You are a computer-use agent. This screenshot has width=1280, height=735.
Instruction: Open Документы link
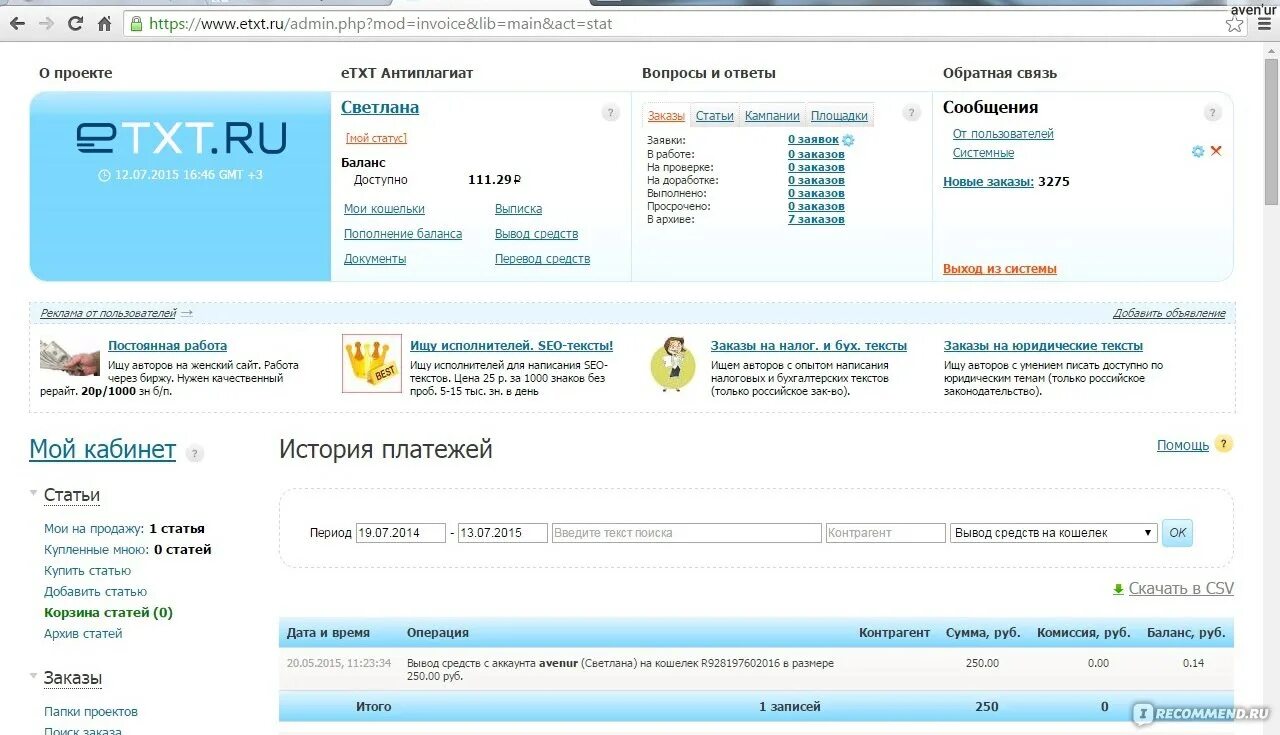coord(375,259)
